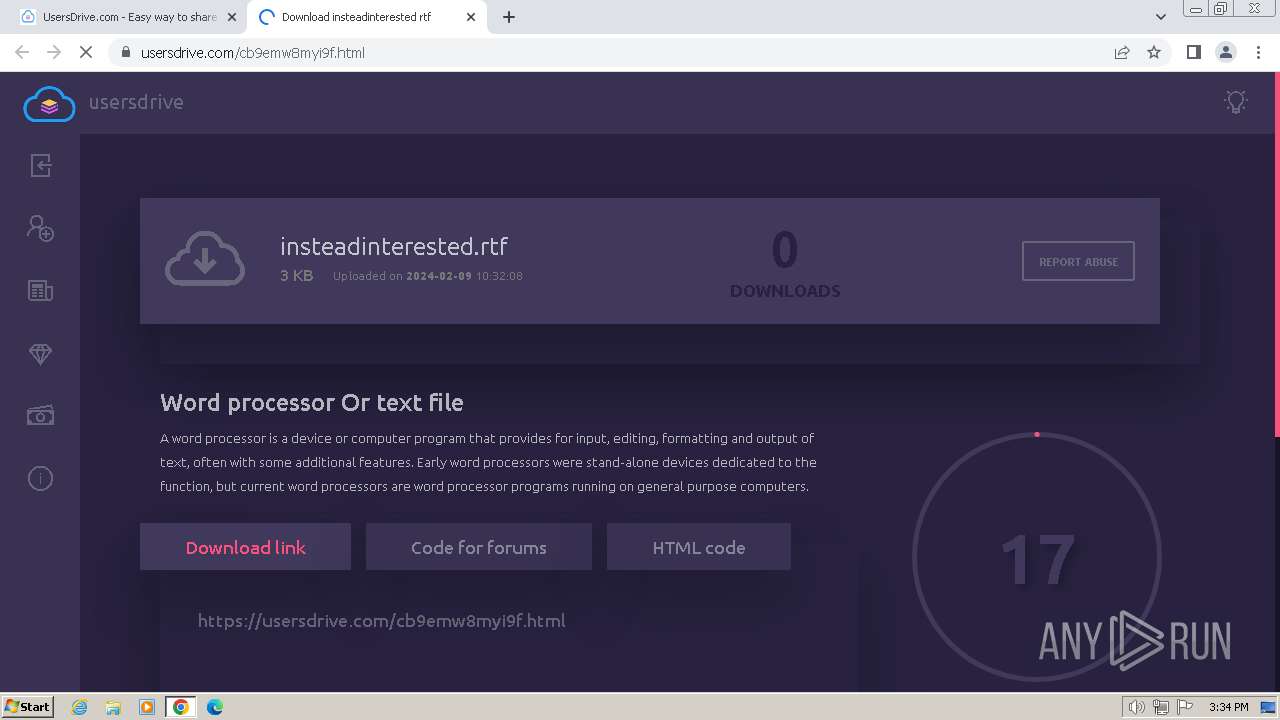Close the UsersDrive.com browser tab

(232, 17)
